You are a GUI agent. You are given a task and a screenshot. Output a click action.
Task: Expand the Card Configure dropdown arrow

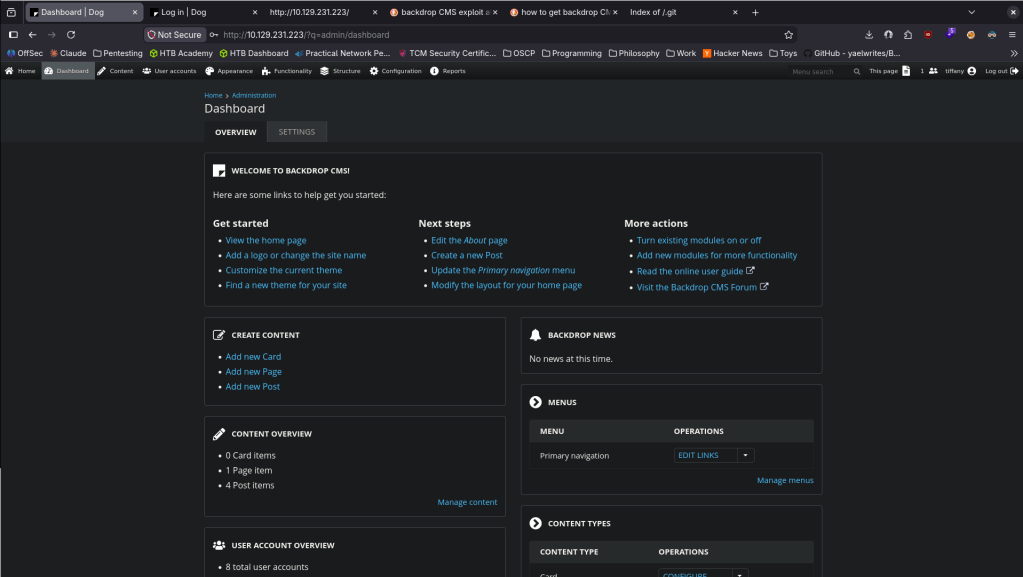740,574
